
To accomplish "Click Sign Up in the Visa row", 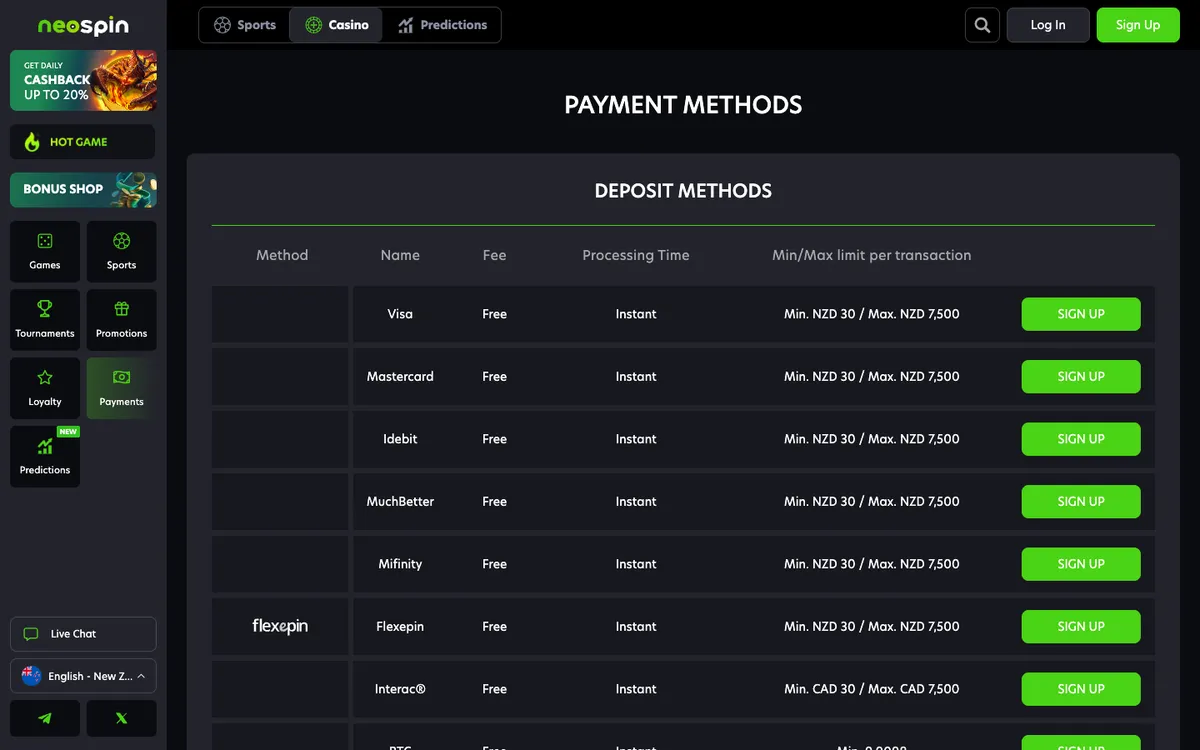I will [1081, 314].
